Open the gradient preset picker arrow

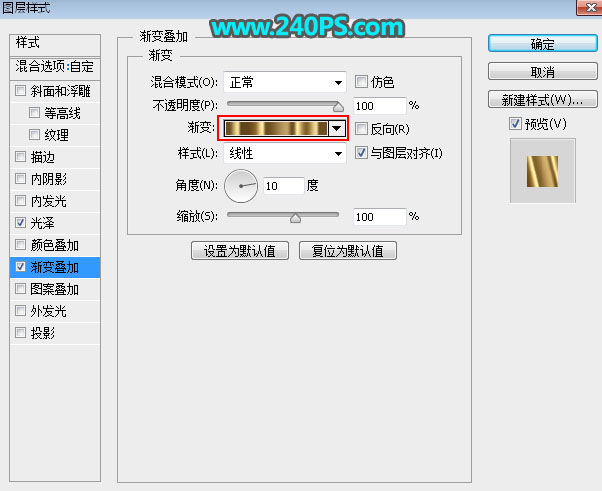coord(337,129)
